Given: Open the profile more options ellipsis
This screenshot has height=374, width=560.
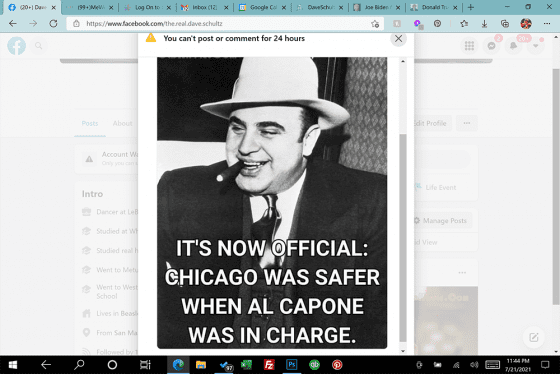Looking at the screenshot, I should pos(466,123).
